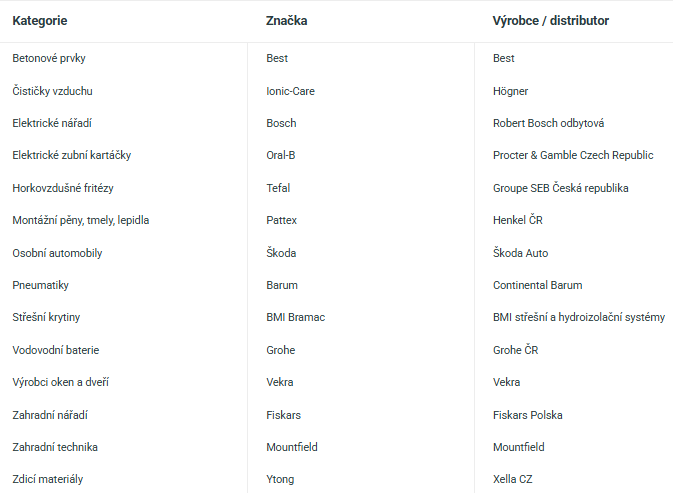Viewport: 673px width, 493px height.
Task: Select the Xella CZ manufacturer cell
Action: tap(512, 479)
